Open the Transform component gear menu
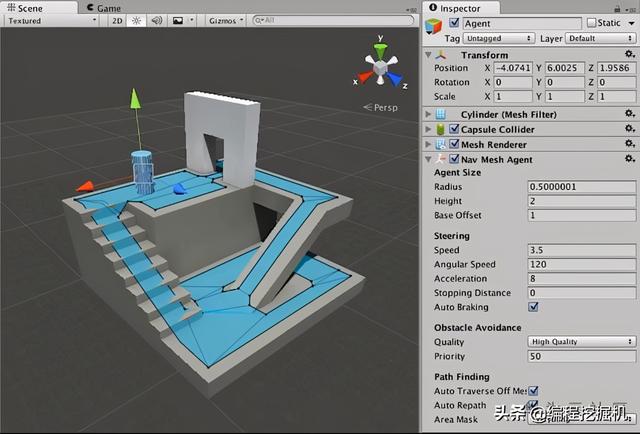The image size is (640, 434). [629, 54]
